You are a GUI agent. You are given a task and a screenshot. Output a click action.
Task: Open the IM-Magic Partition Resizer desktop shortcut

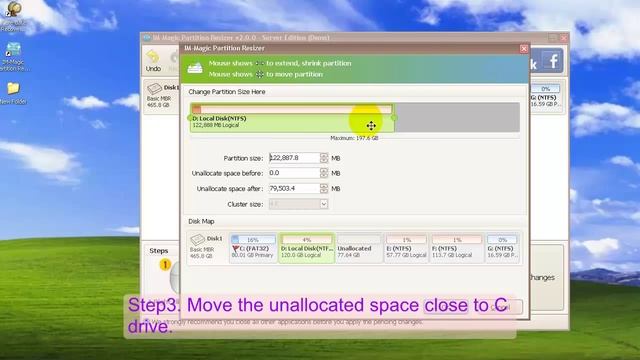tap(13, 57)
